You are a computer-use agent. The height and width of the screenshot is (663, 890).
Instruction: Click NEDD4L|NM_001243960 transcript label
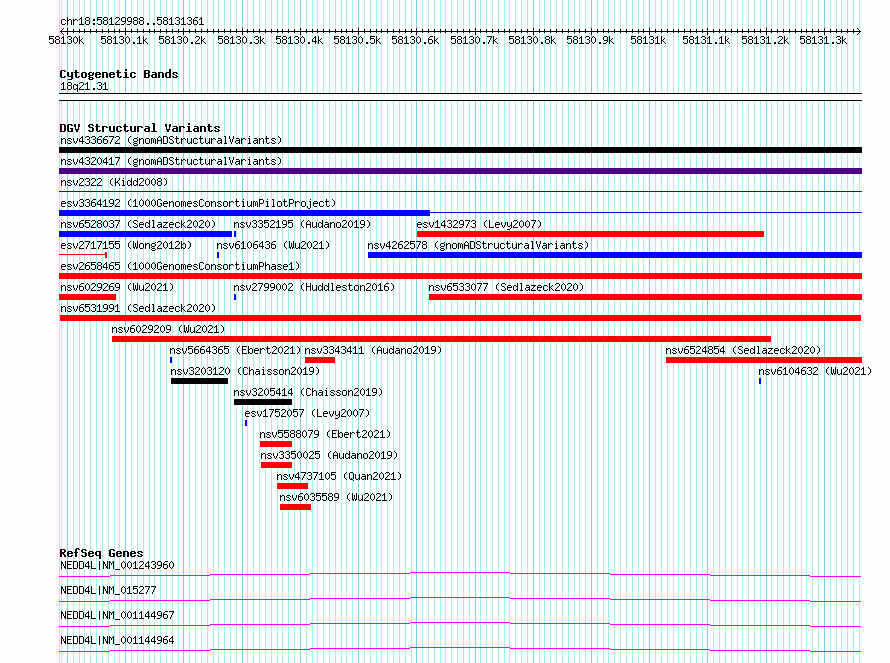117,565
